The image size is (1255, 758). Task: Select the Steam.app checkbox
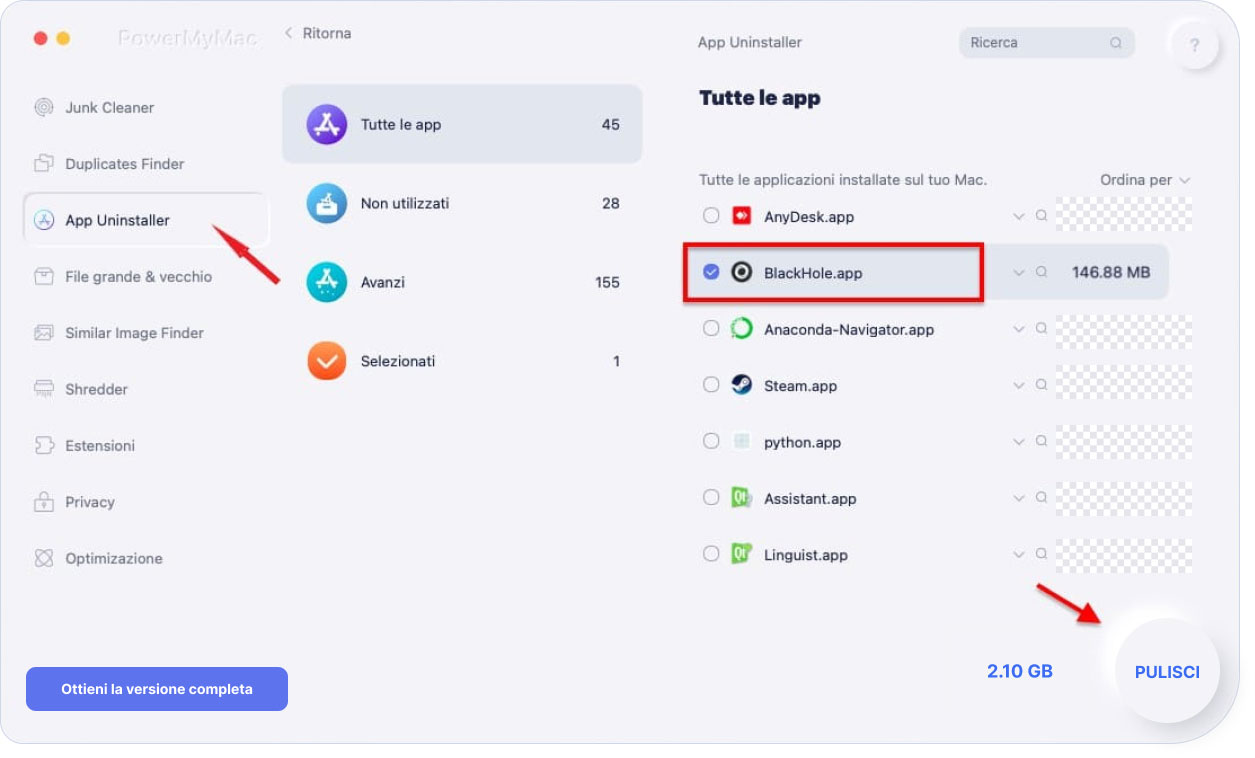(x=711, y=385)
